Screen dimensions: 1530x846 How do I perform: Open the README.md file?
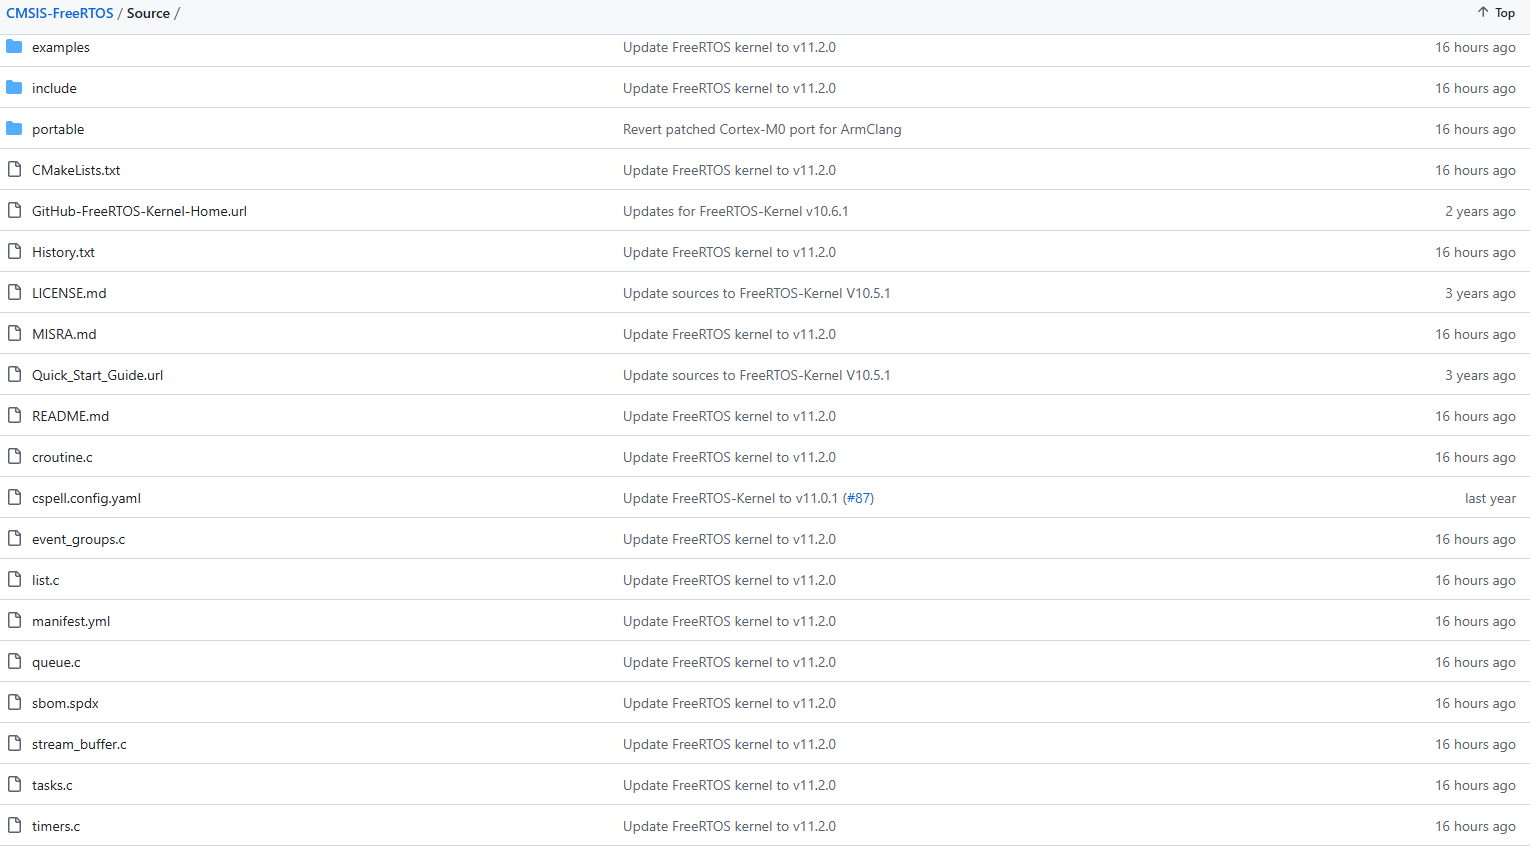[70, 416]
